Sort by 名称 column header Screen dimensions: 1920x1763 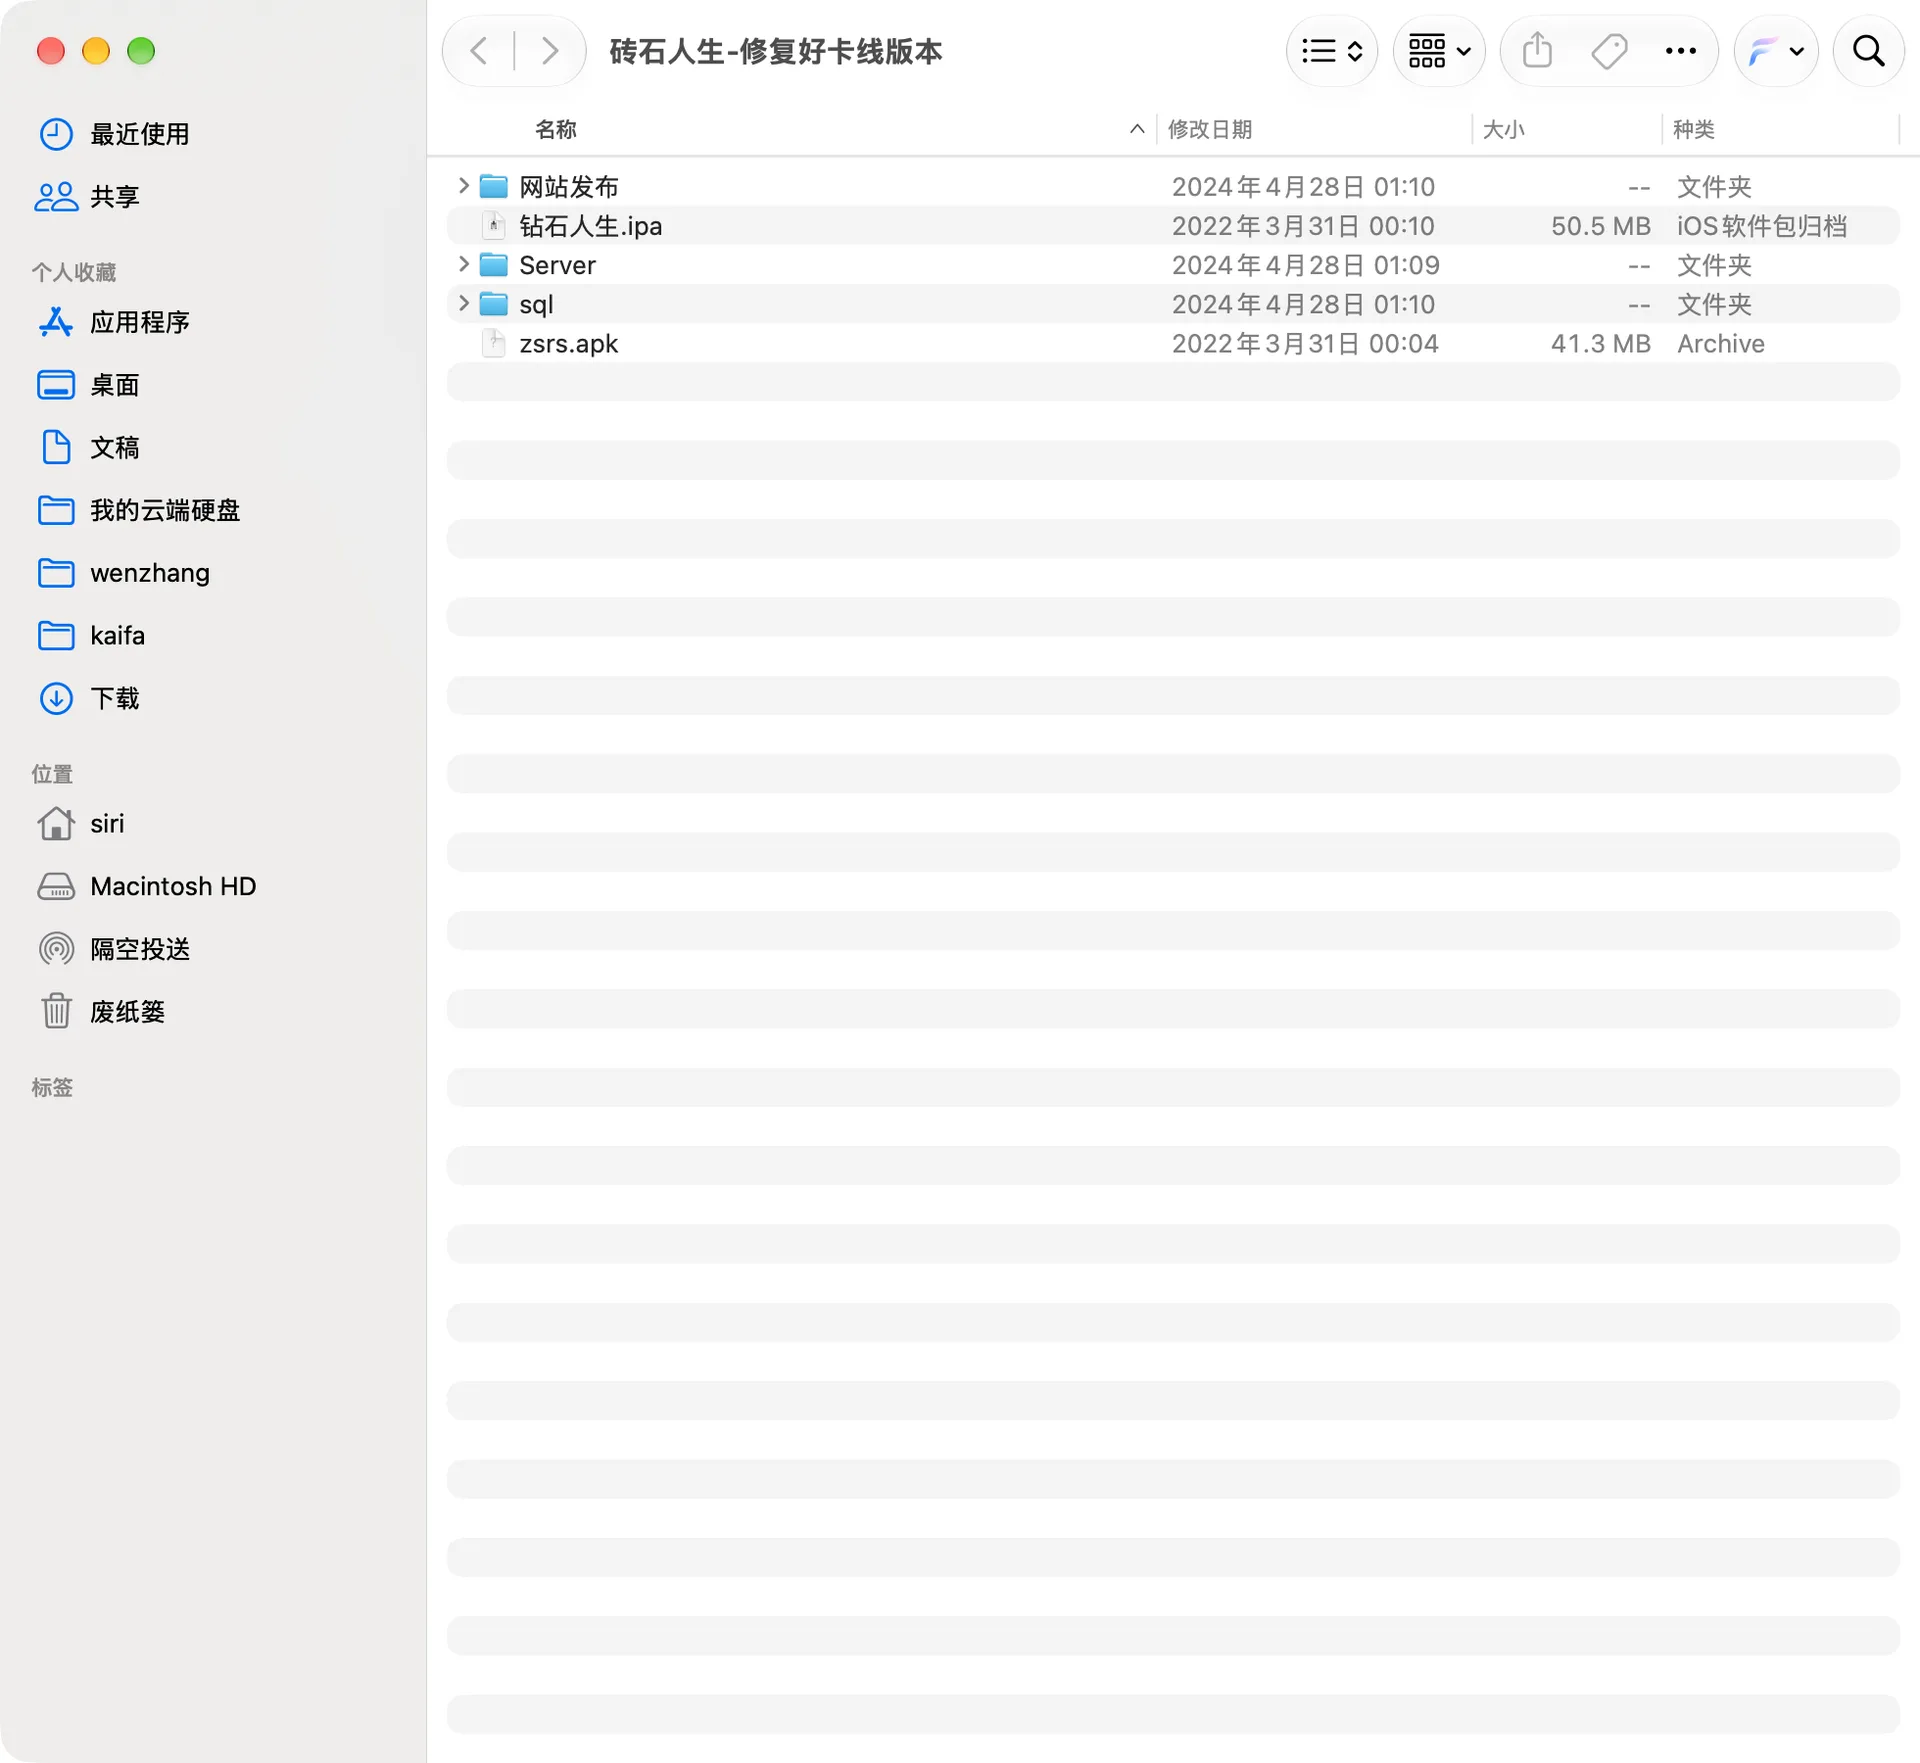pyautogui.click(x=555, y=129)
